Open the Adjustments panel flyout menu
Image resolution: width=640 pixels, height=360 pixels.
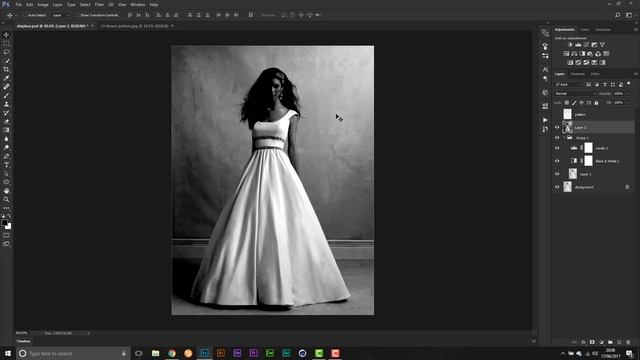636,29
